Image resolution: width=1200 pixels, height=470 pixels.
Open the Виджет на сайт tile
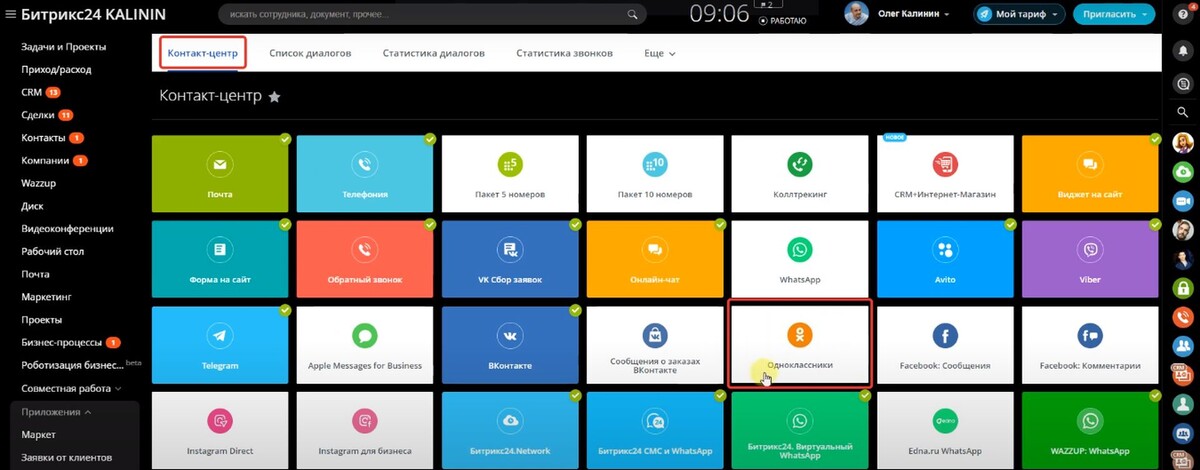(x=1090, y=174)
